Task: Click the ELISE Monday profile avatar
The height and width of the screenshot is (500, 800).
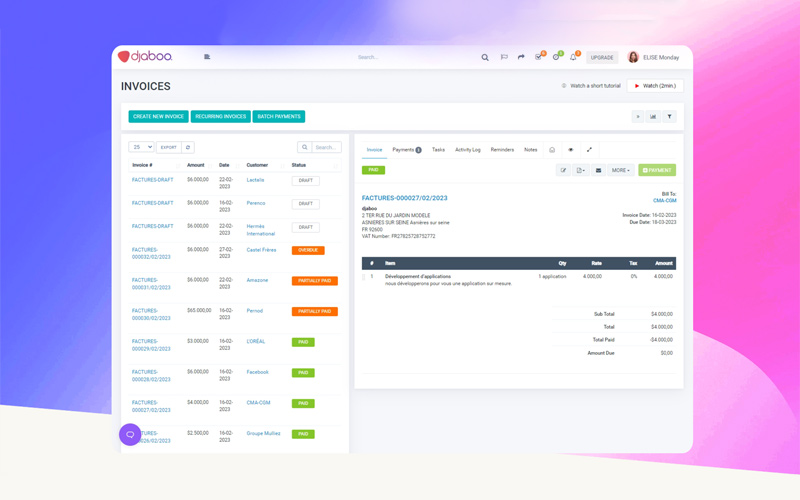Action: [x=633, y=57]
